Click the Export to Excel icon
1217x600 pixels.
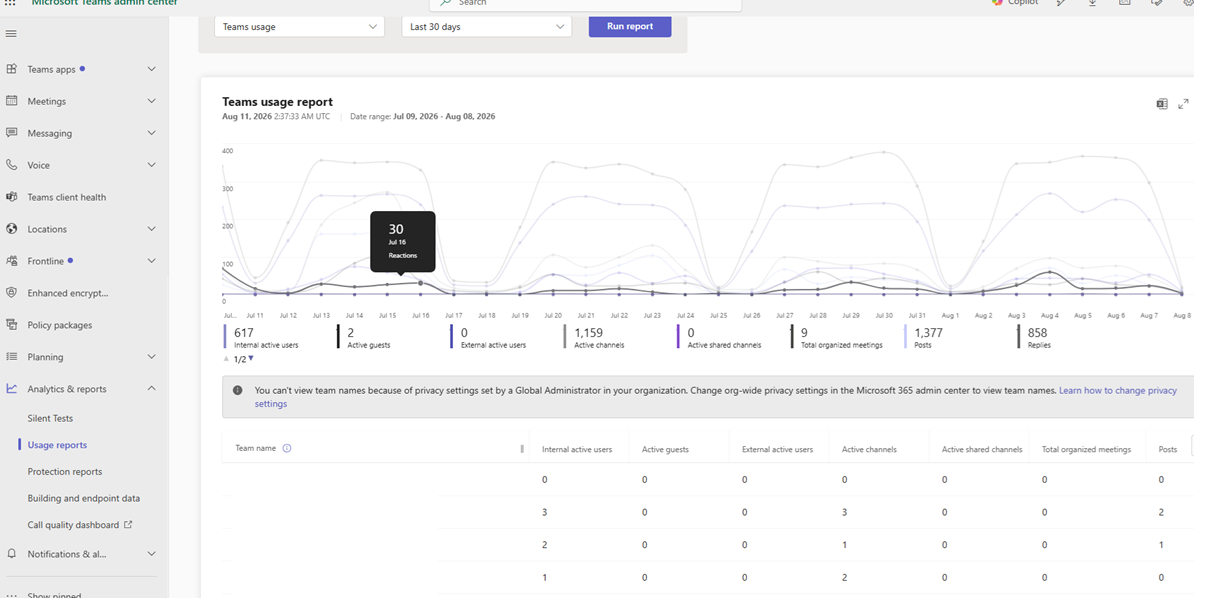tap(1162, 104)
